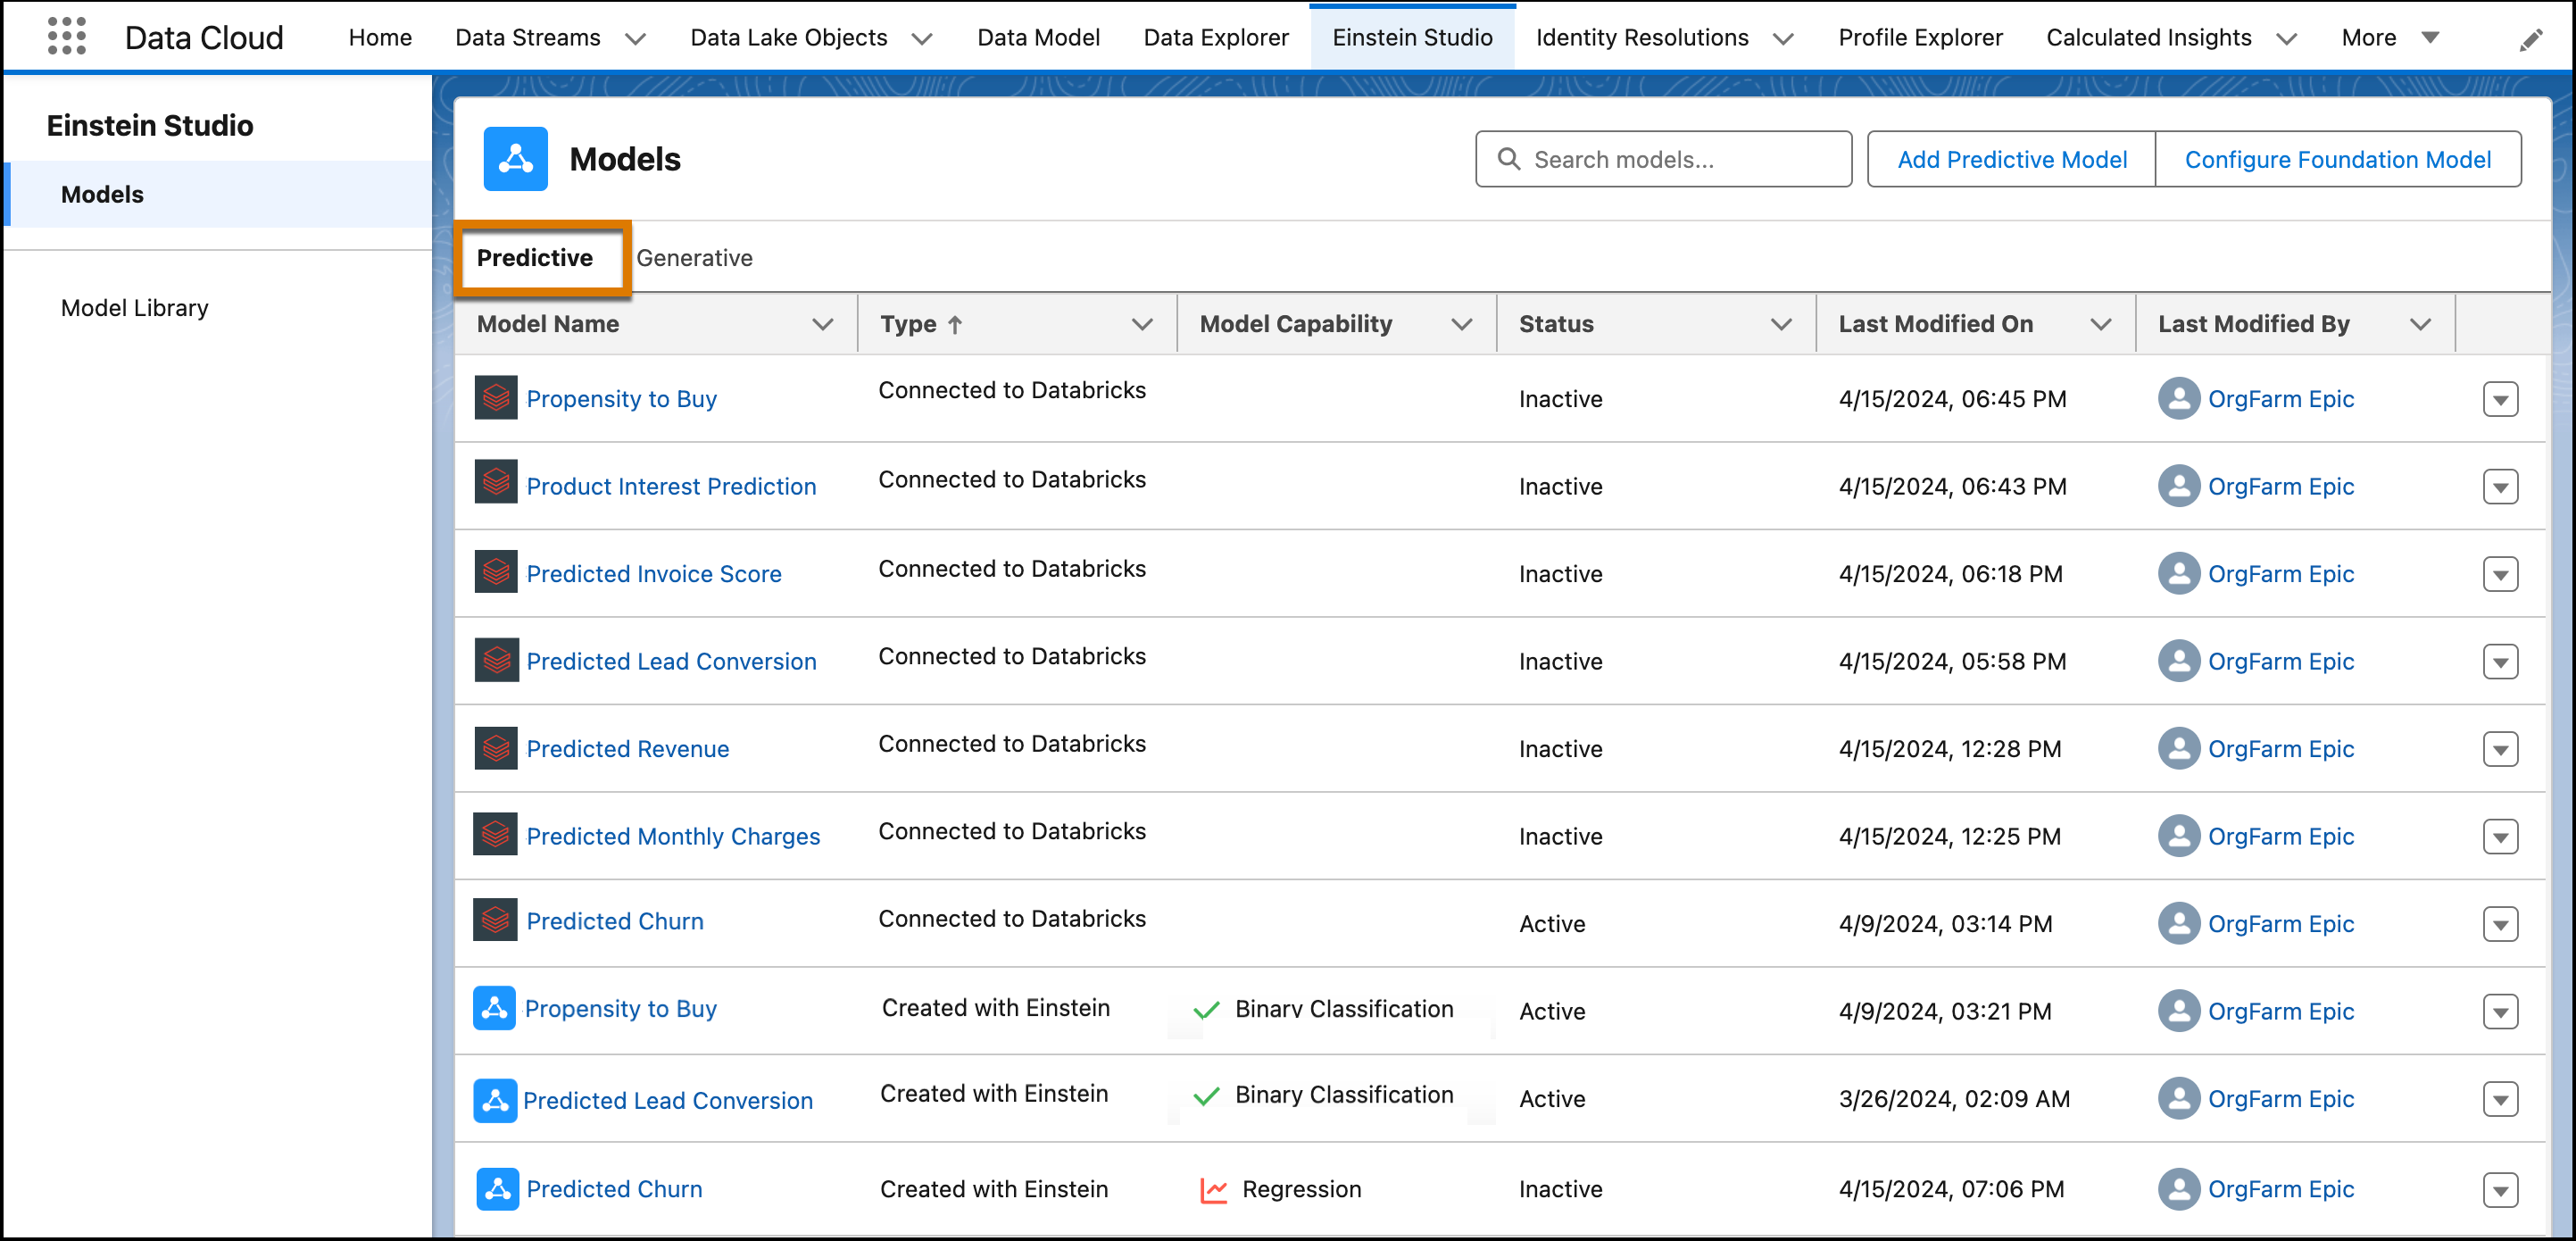Click Databricks icon of 06:45 PM Propensity to Buy

pos(496,397)
